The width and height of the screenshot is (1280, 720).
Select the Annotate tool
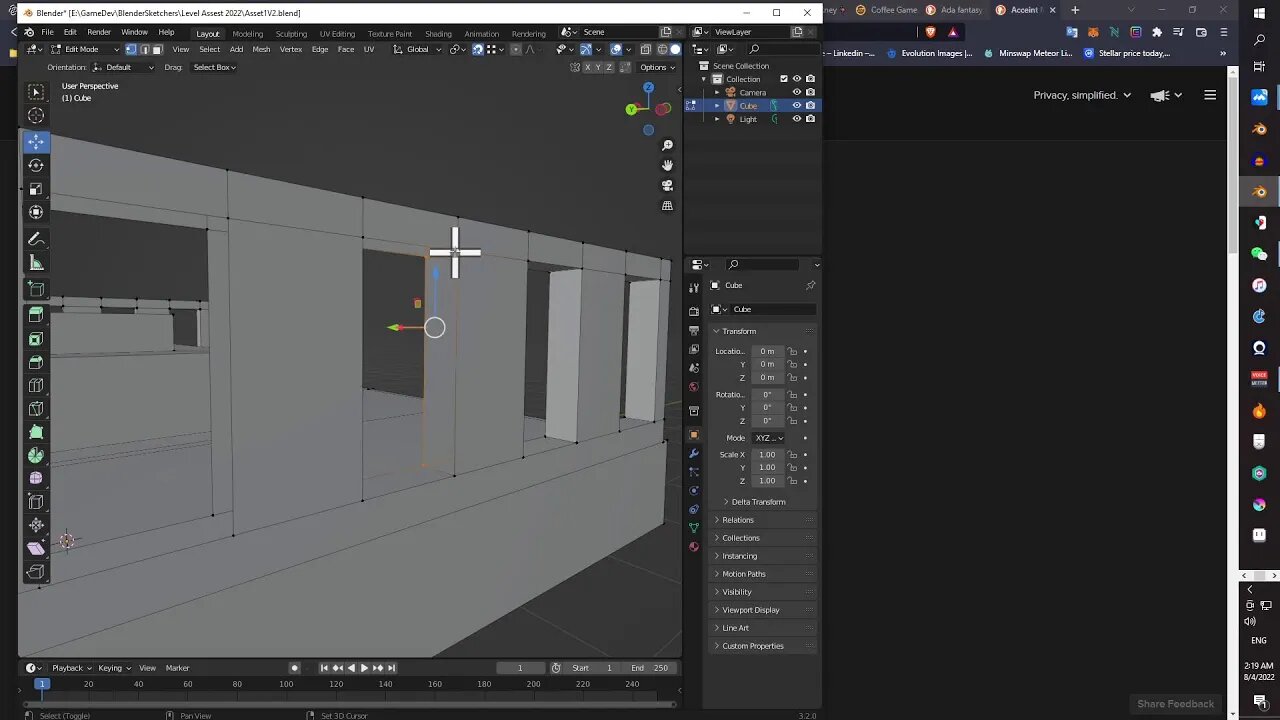click(36, 240)
